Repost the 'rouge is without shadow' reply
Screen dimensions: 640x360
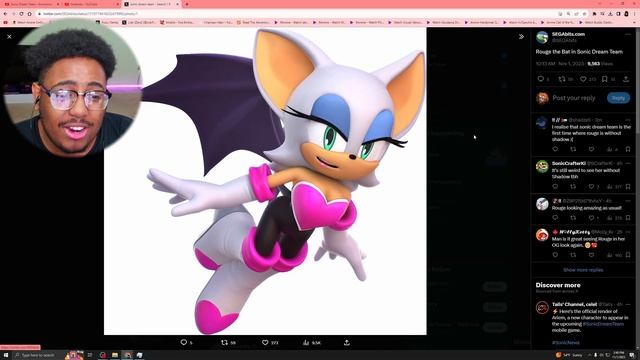(573, 149)
